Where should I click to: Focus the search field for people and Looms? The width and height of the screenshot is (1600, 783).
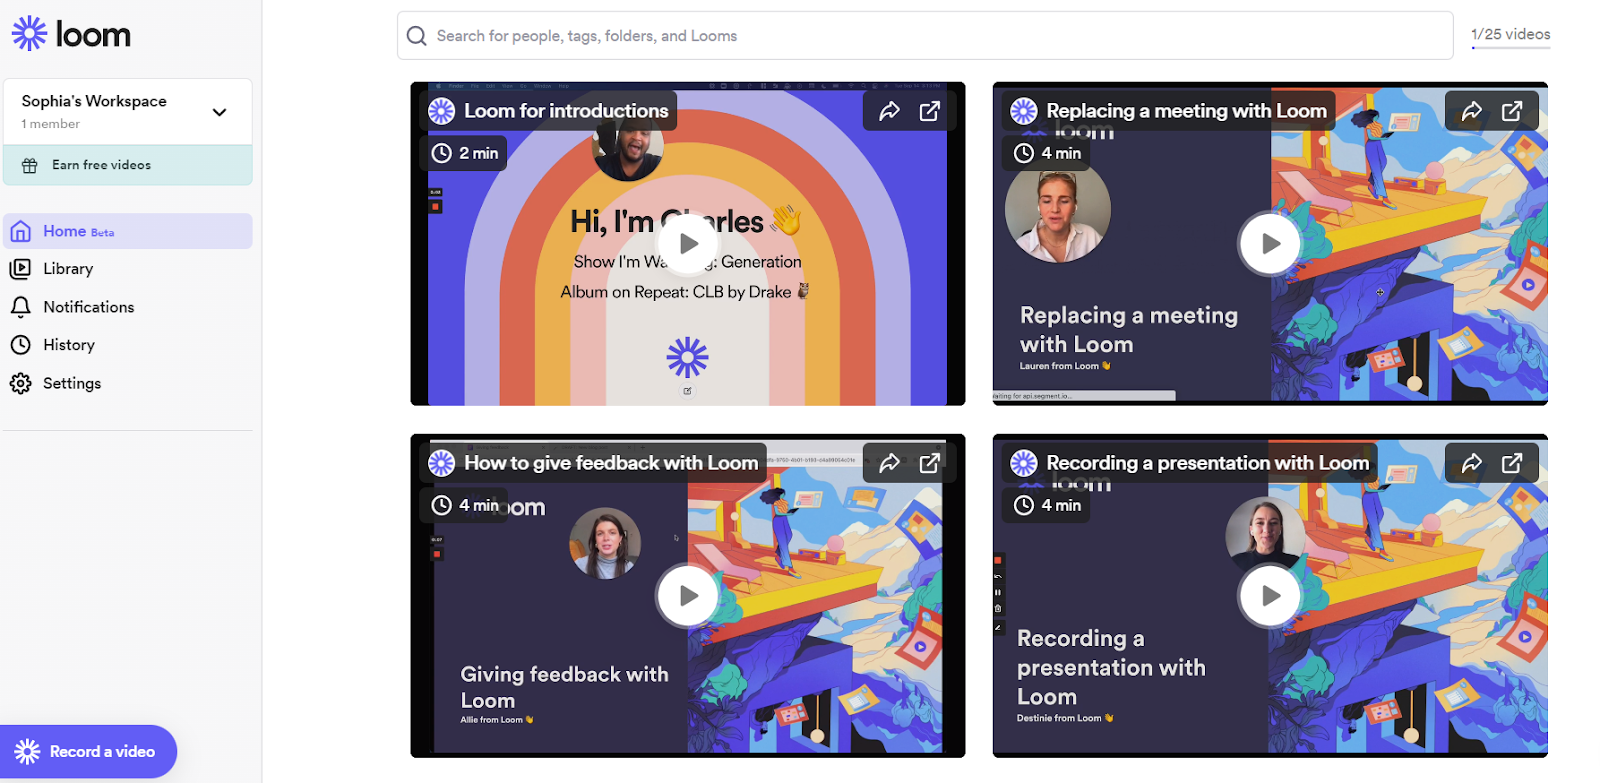tap(925, 36)
